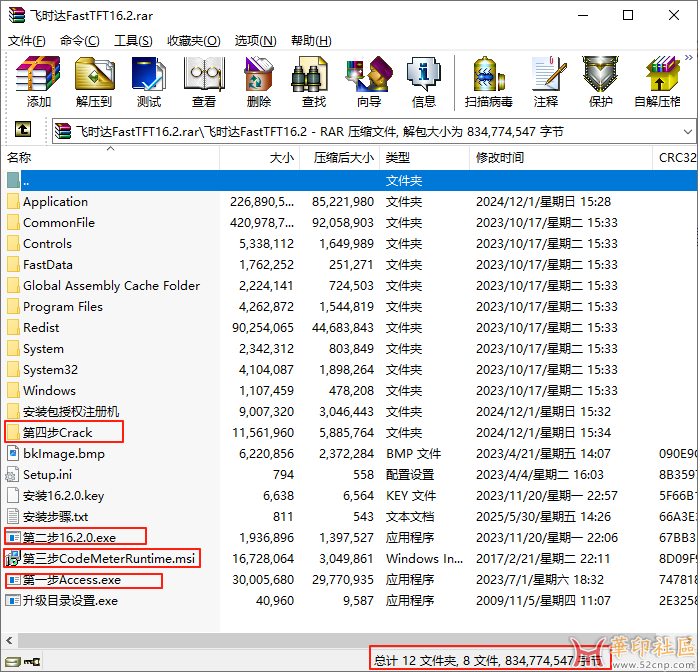Click the 扫描病毒 (Virus Scan) icon
Viewport: 698px width, 672px height.
489,74
